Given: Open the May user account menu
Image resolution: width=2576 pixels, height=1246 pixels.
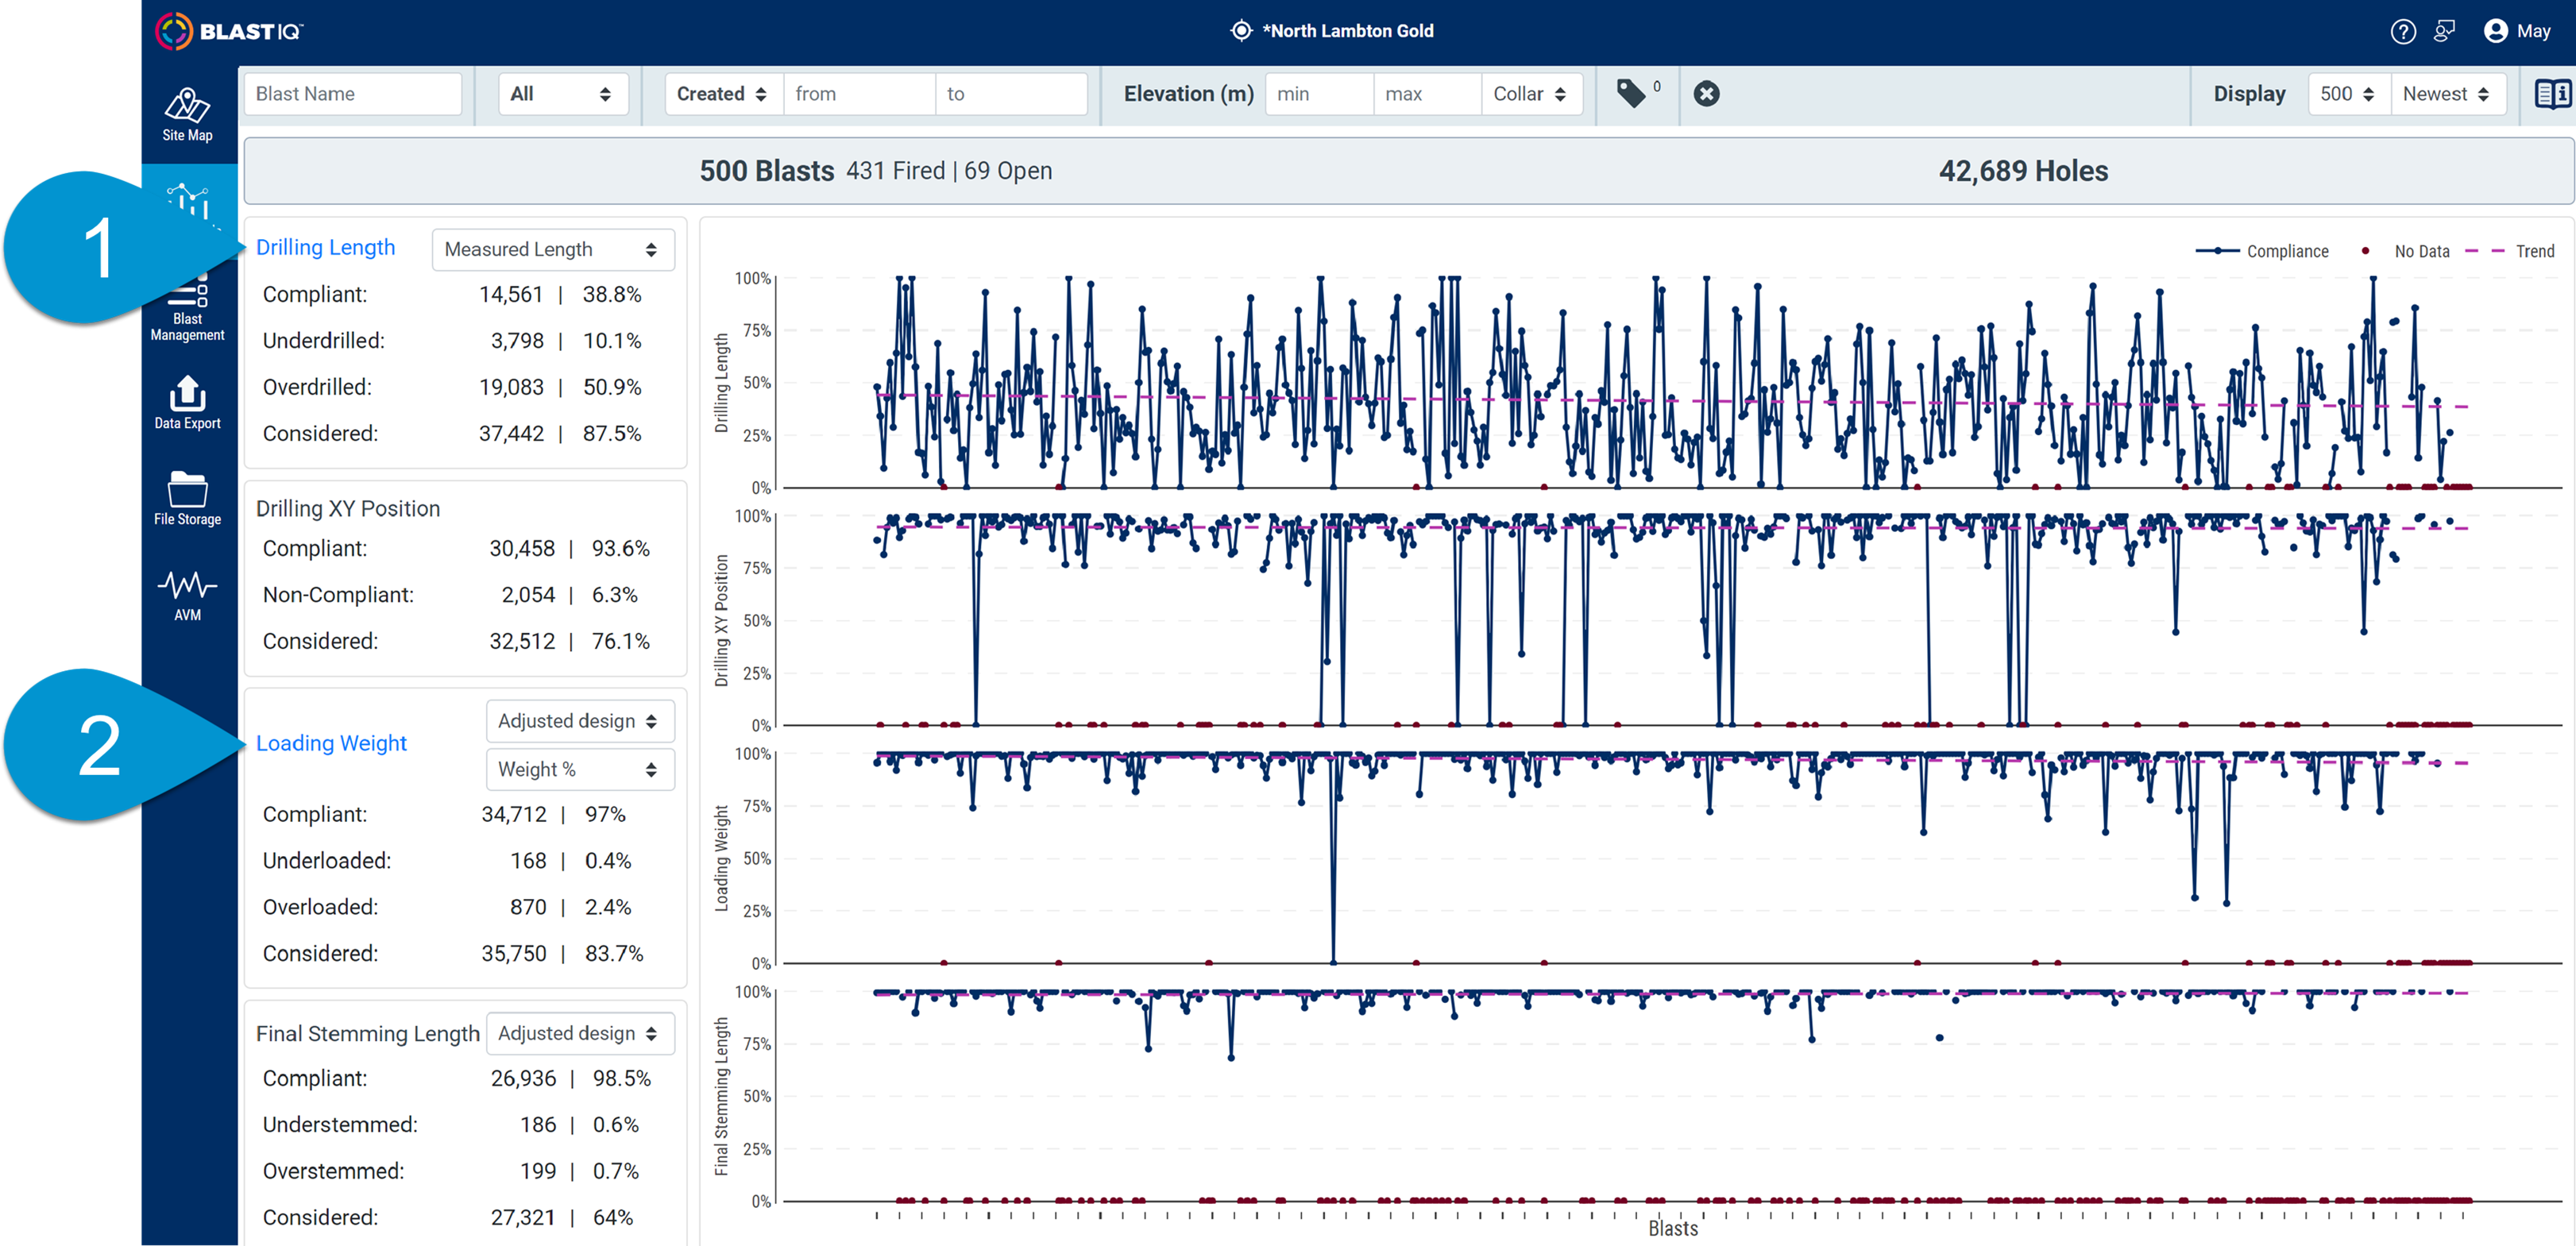Looking at the screenshot, I should point(2516,32).
